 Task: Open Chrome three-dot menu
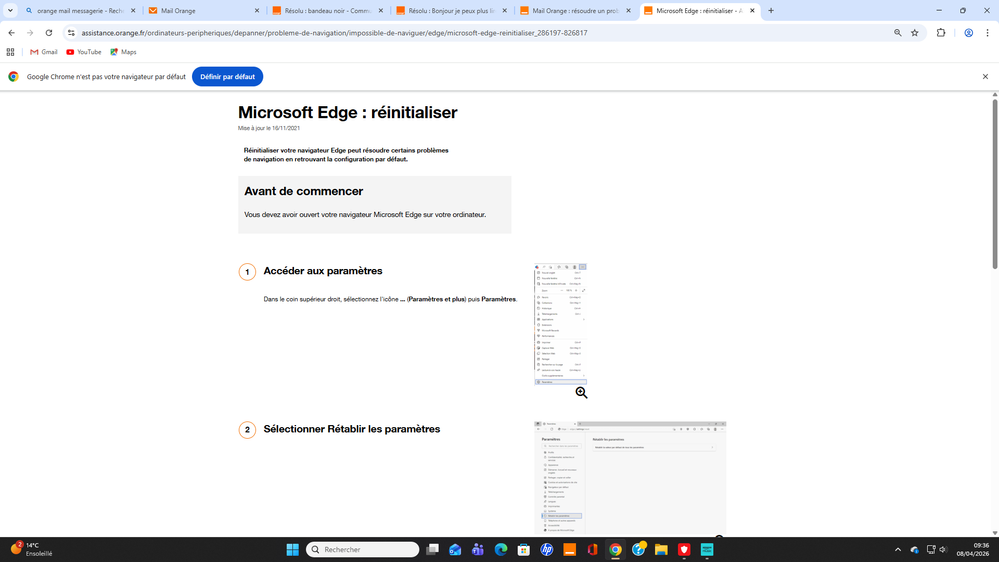[987, 32]
